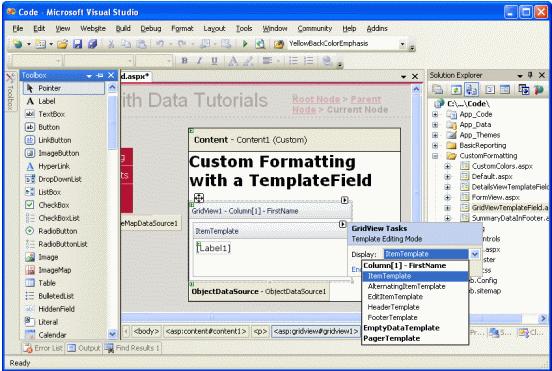Switch to the Find Results 1 tab
Image resolution: width=552 pixels, height=371 pixels.
(x=132, y=348)
